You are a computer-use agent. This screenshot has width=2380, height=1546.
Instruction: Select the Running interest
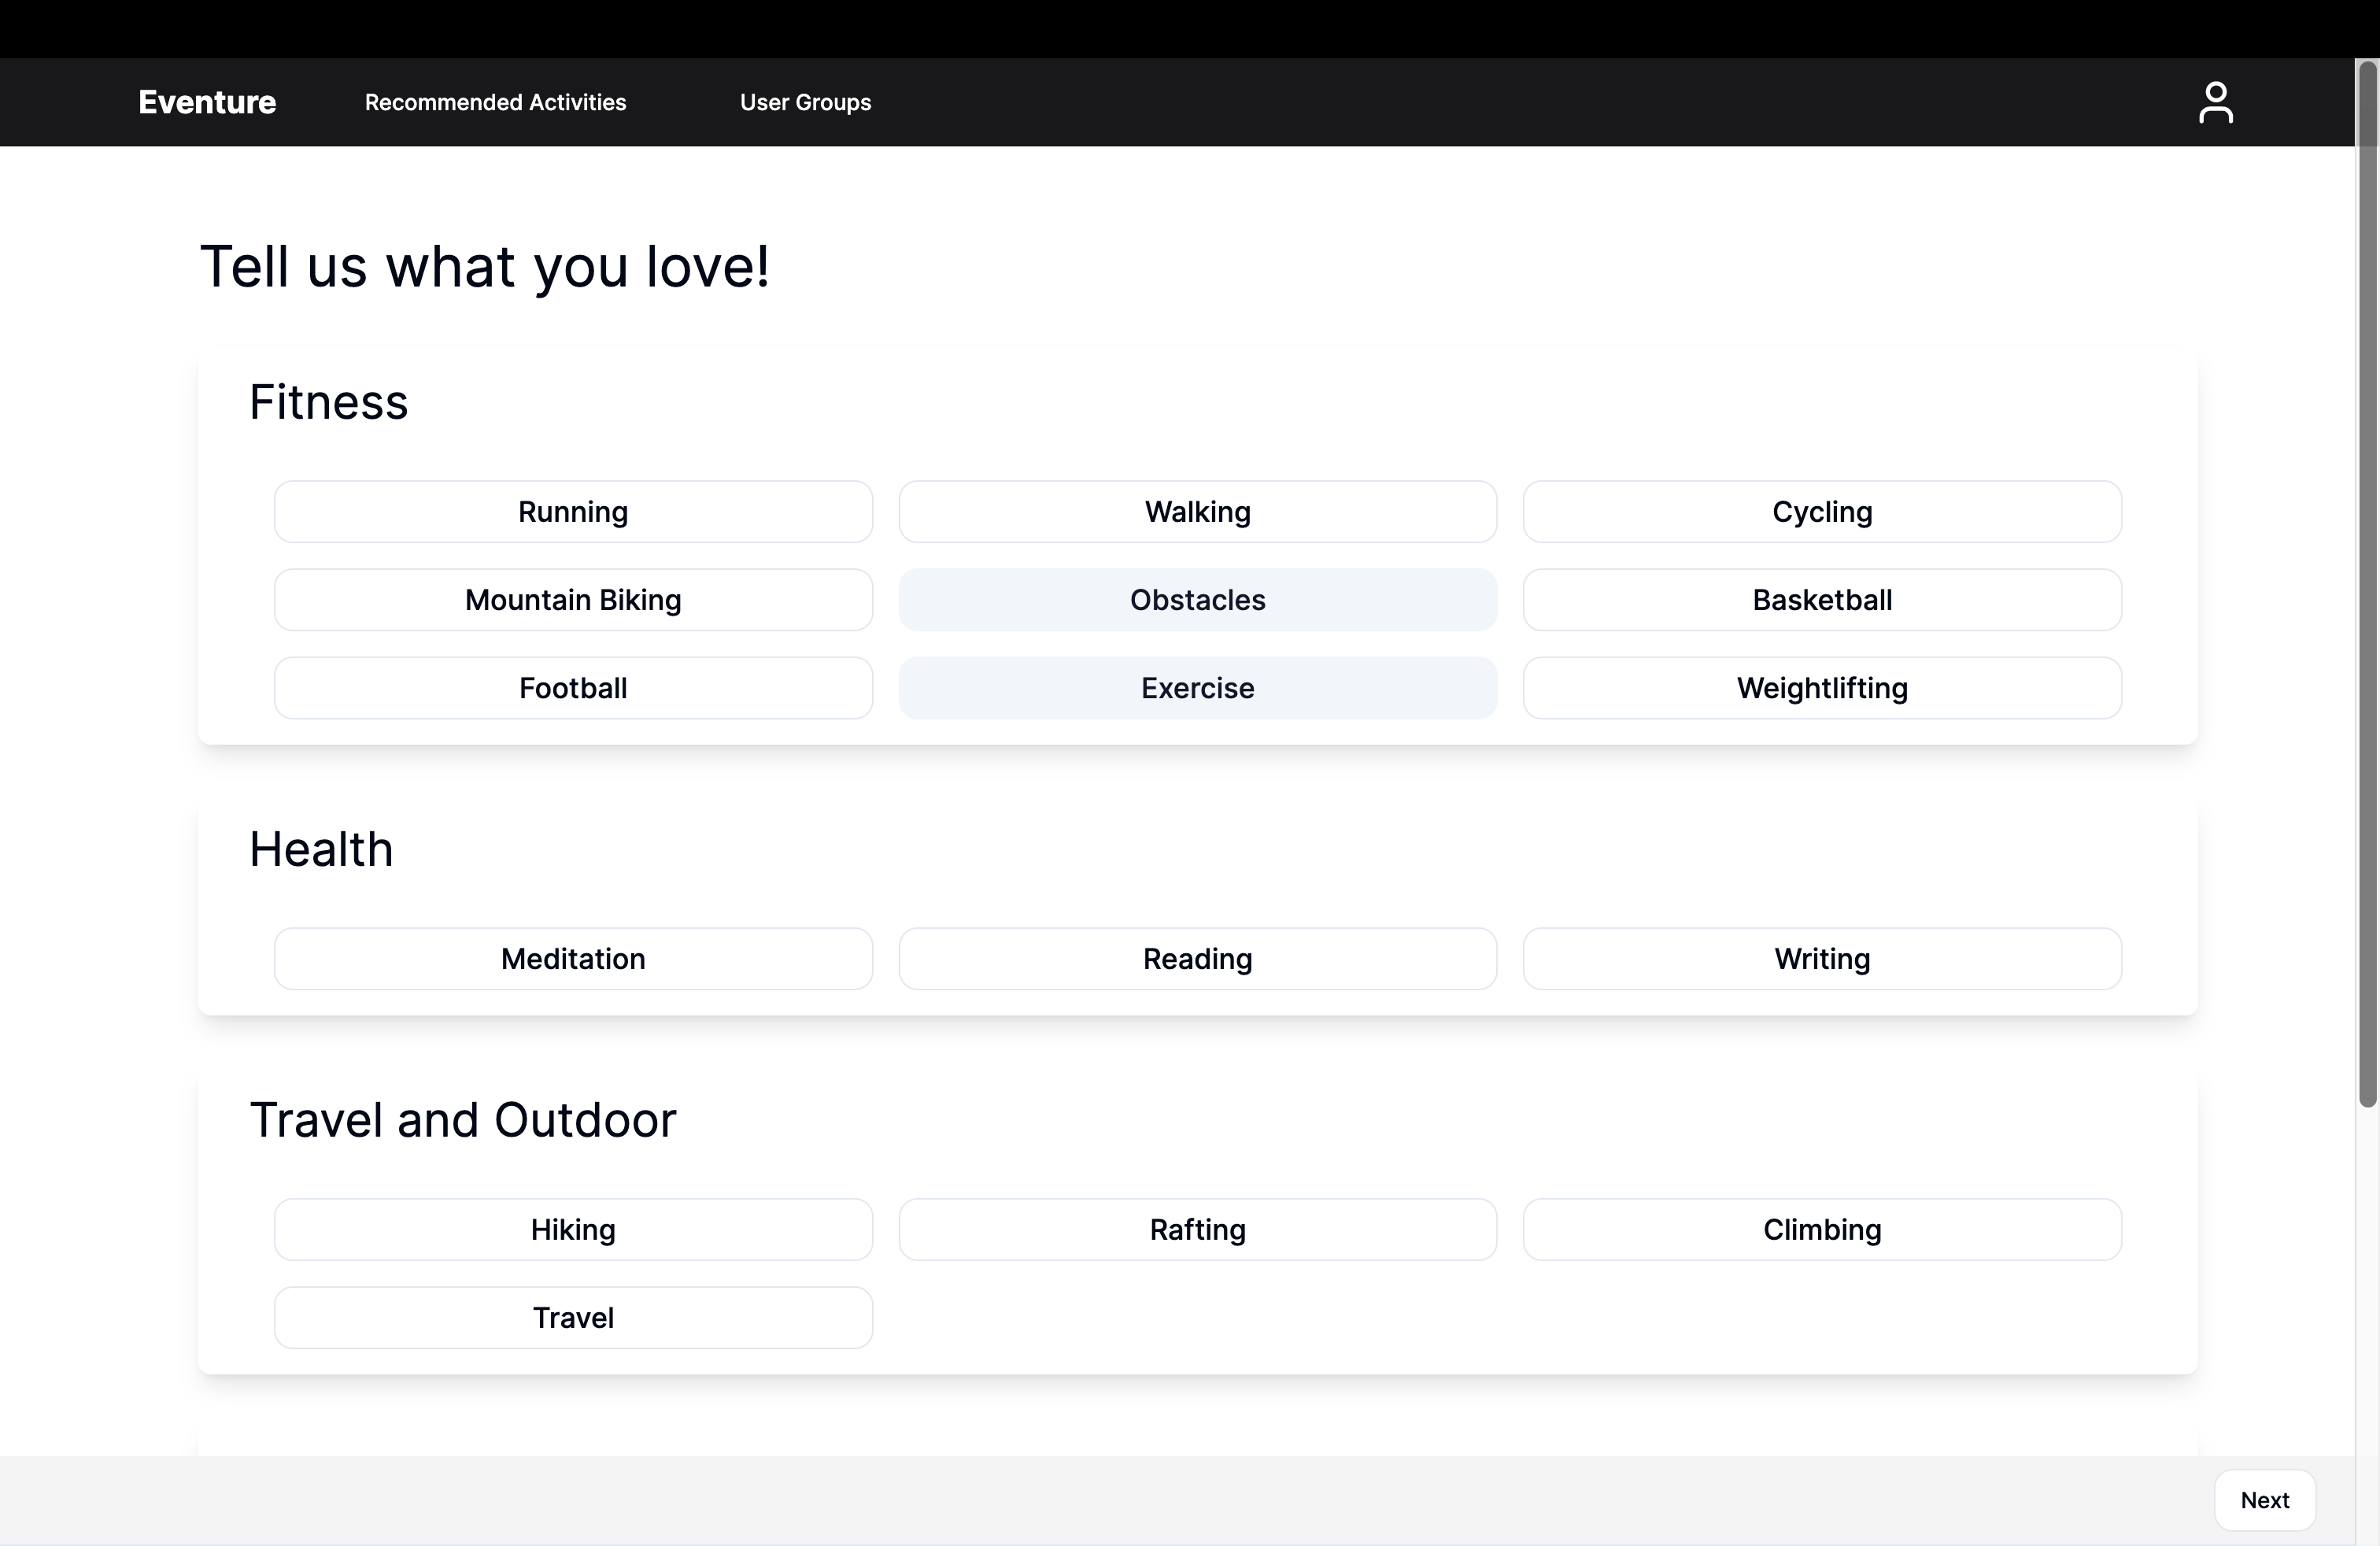click(573, 512)
